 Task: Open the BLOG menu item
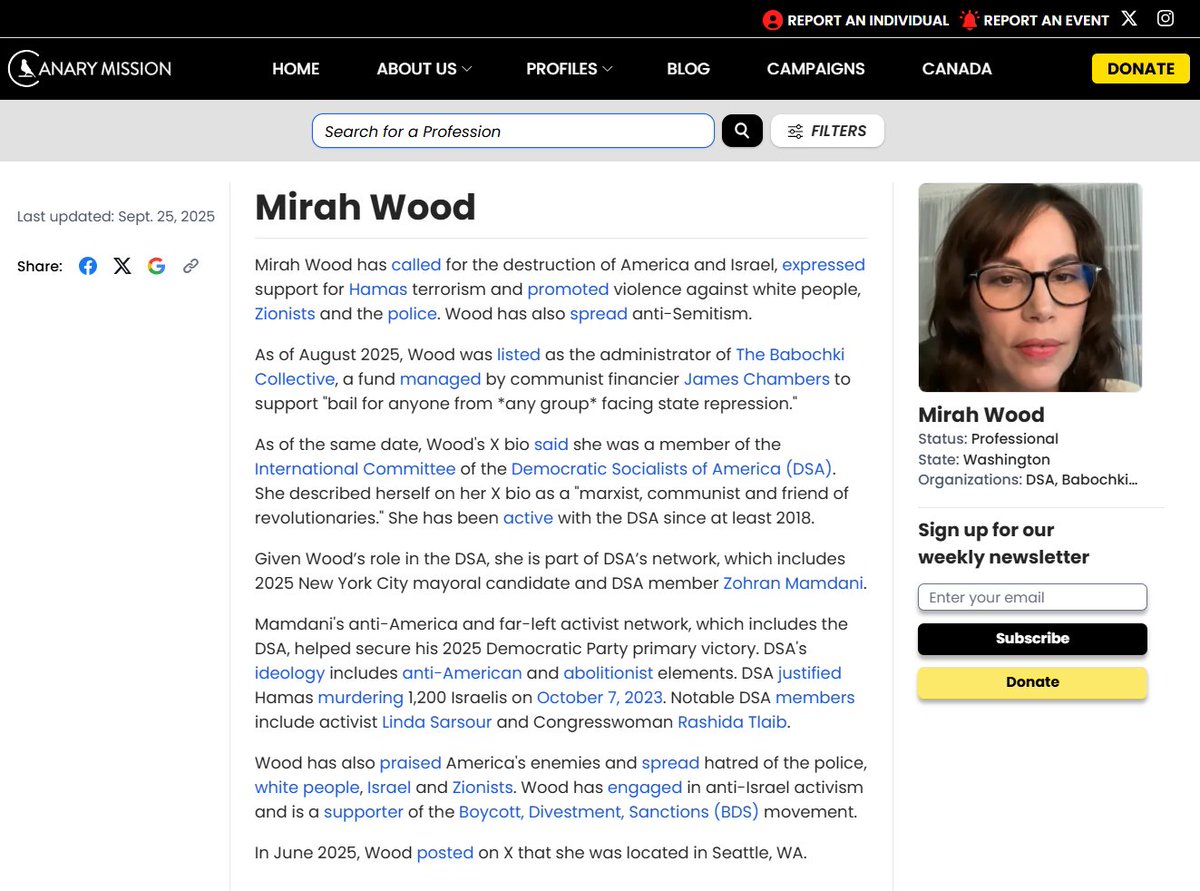[x=688, y=69]
